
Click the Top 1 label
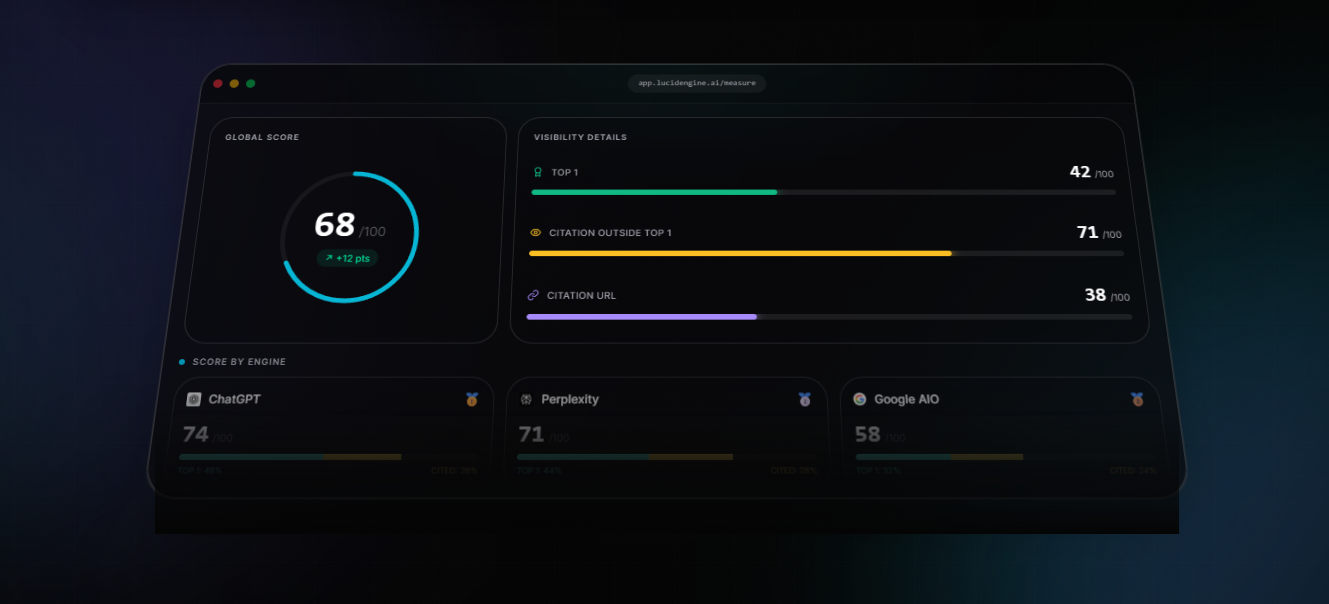pos(565,173)
